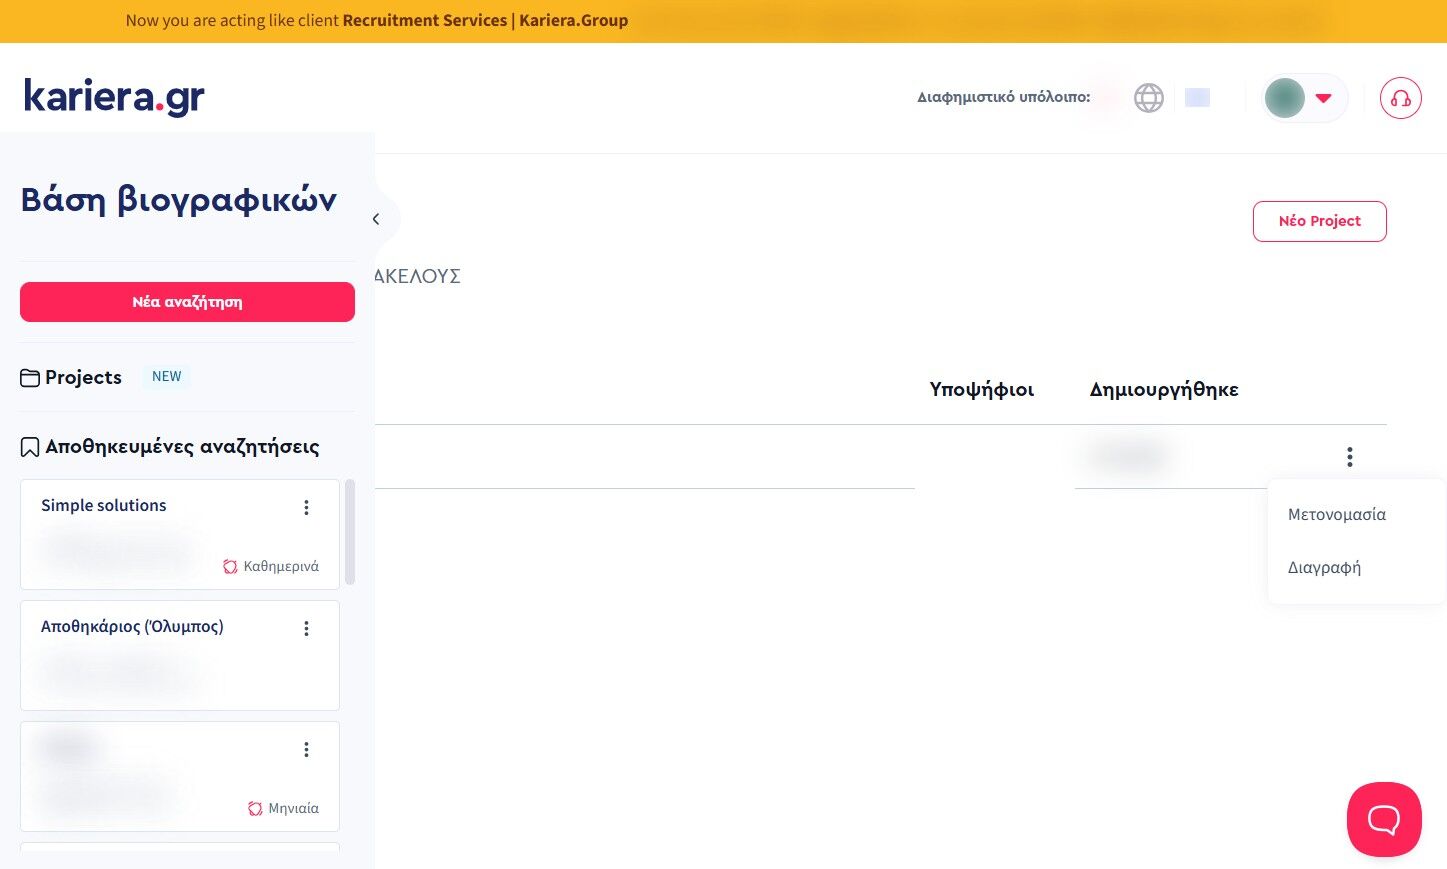
Task: Open the project row three-dot menu
Action: coord(1350,457)
